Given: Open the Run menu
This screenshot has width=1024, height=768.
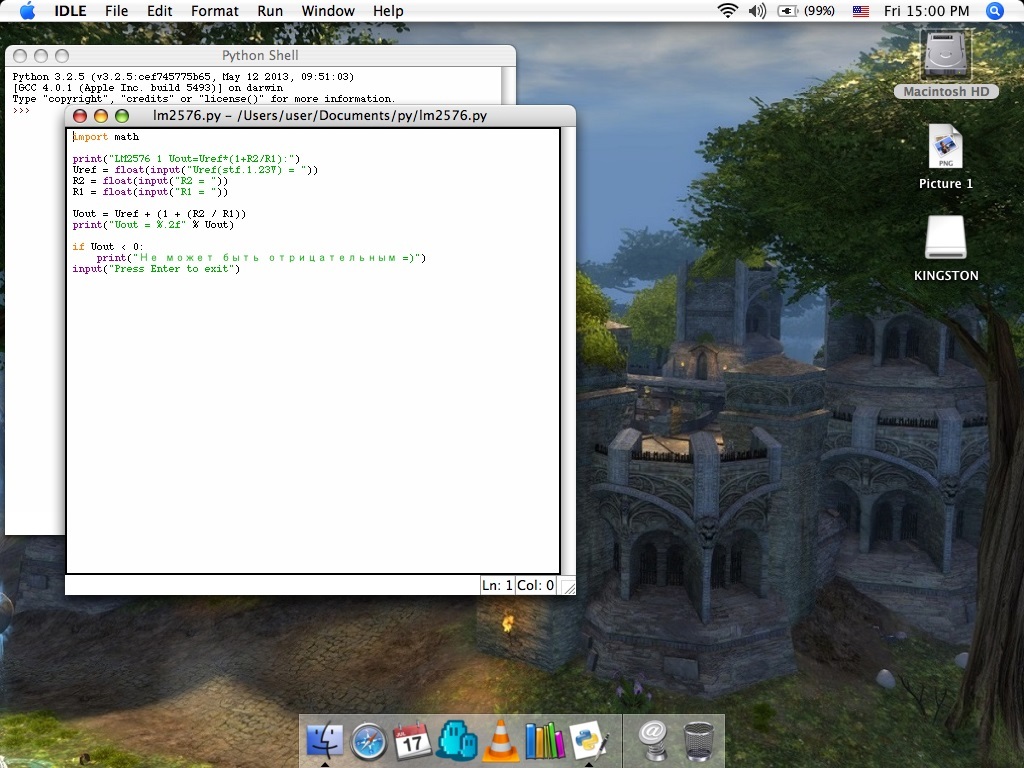Looking at the screenshot, I should tap(270, 11).
